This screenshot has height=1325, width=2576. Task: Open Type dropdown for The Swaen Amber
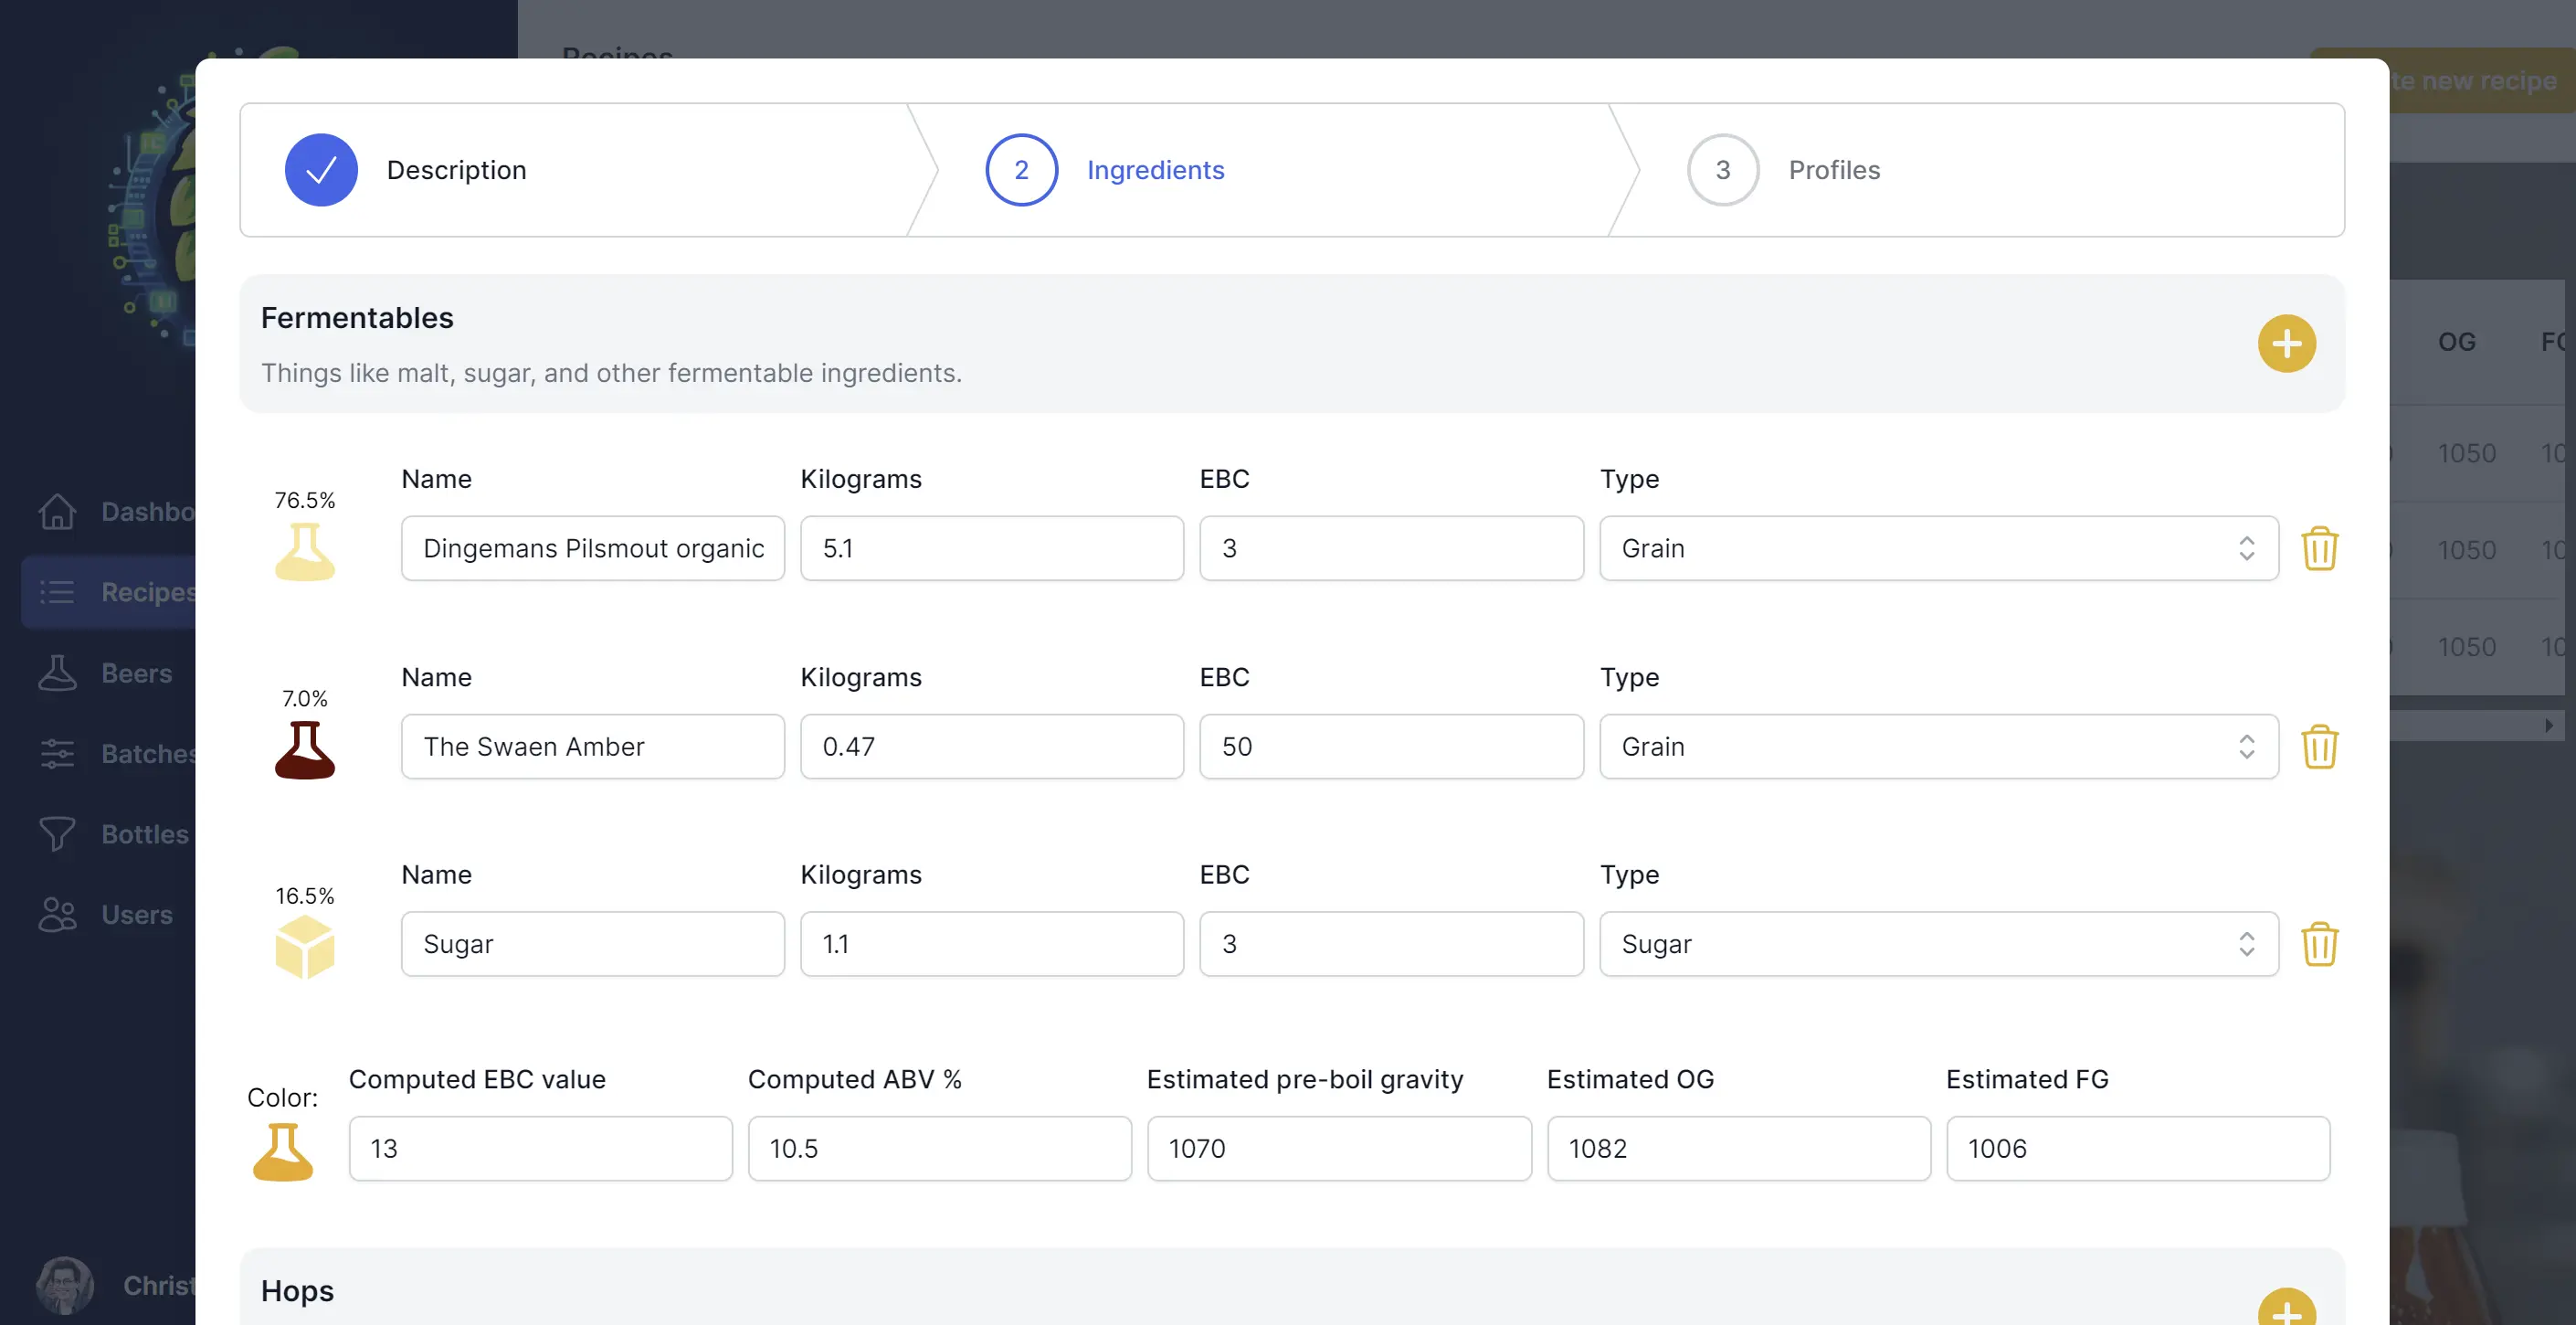click(1938, 746)
